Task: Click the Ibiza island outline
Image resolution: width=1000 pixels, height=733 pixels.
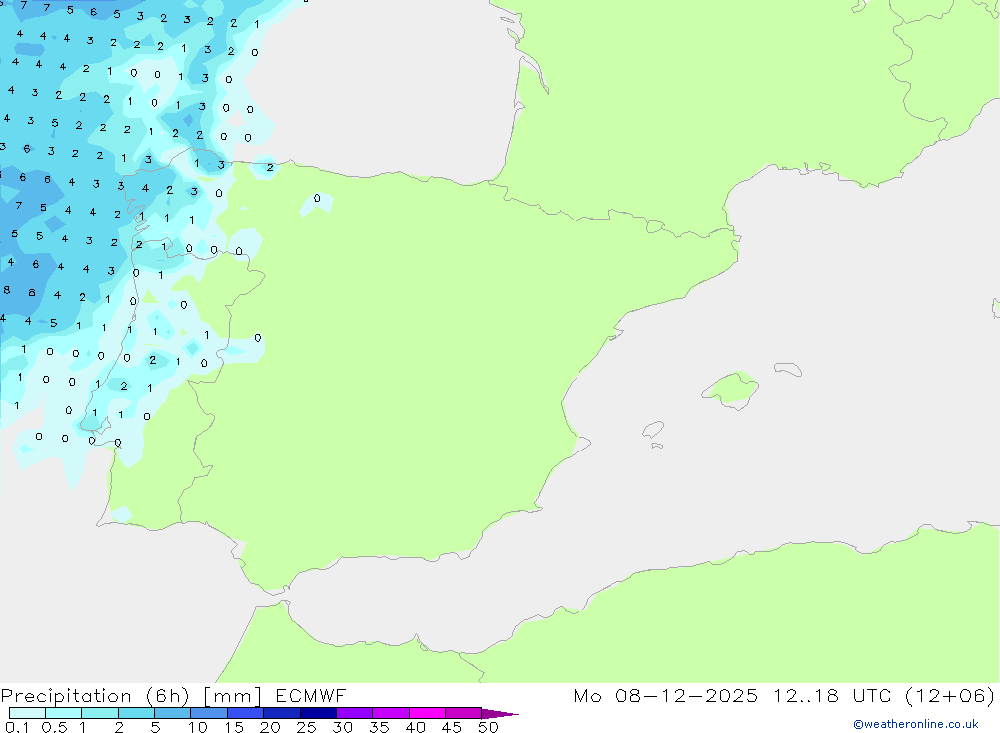Action: point(653,429)
